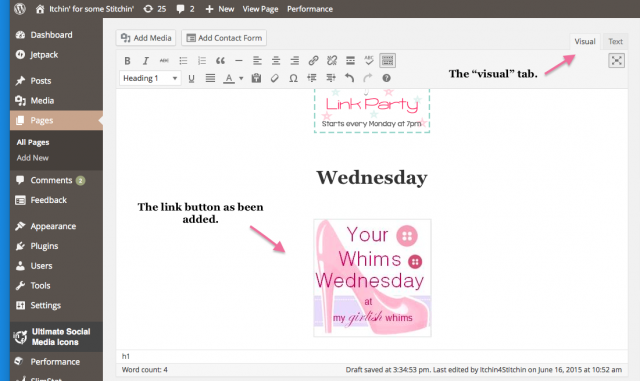Insert a numbered list

(202, 61)
